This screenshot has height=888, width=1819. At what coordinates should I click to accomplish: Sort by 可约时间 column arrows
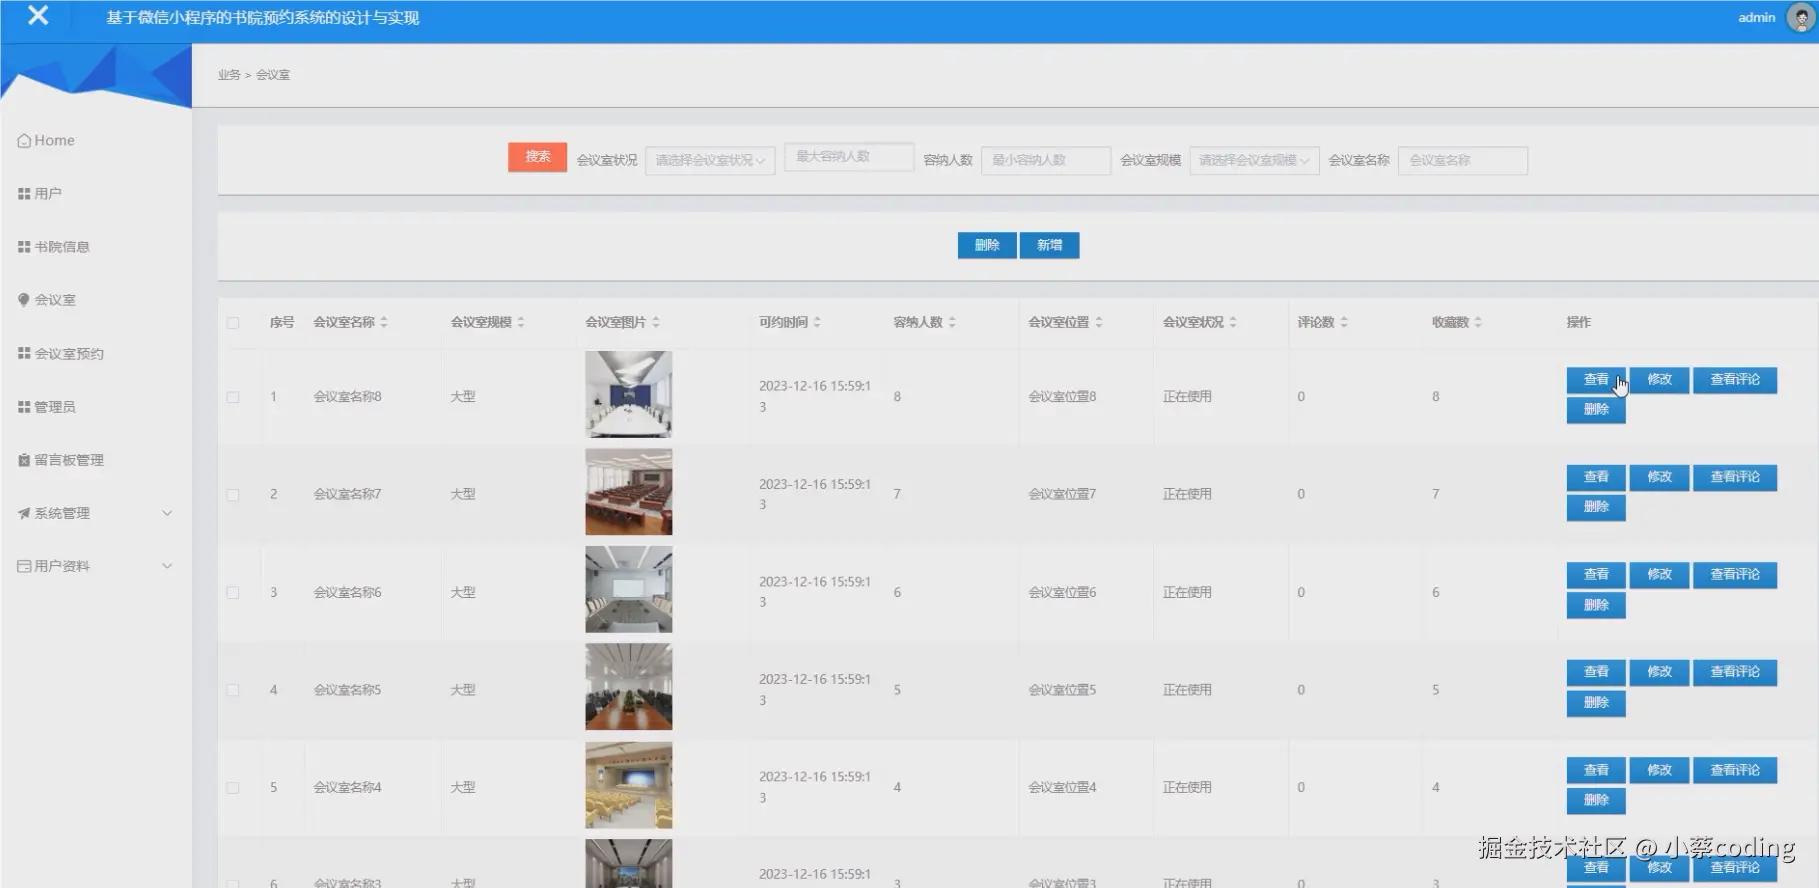[817, 322]
